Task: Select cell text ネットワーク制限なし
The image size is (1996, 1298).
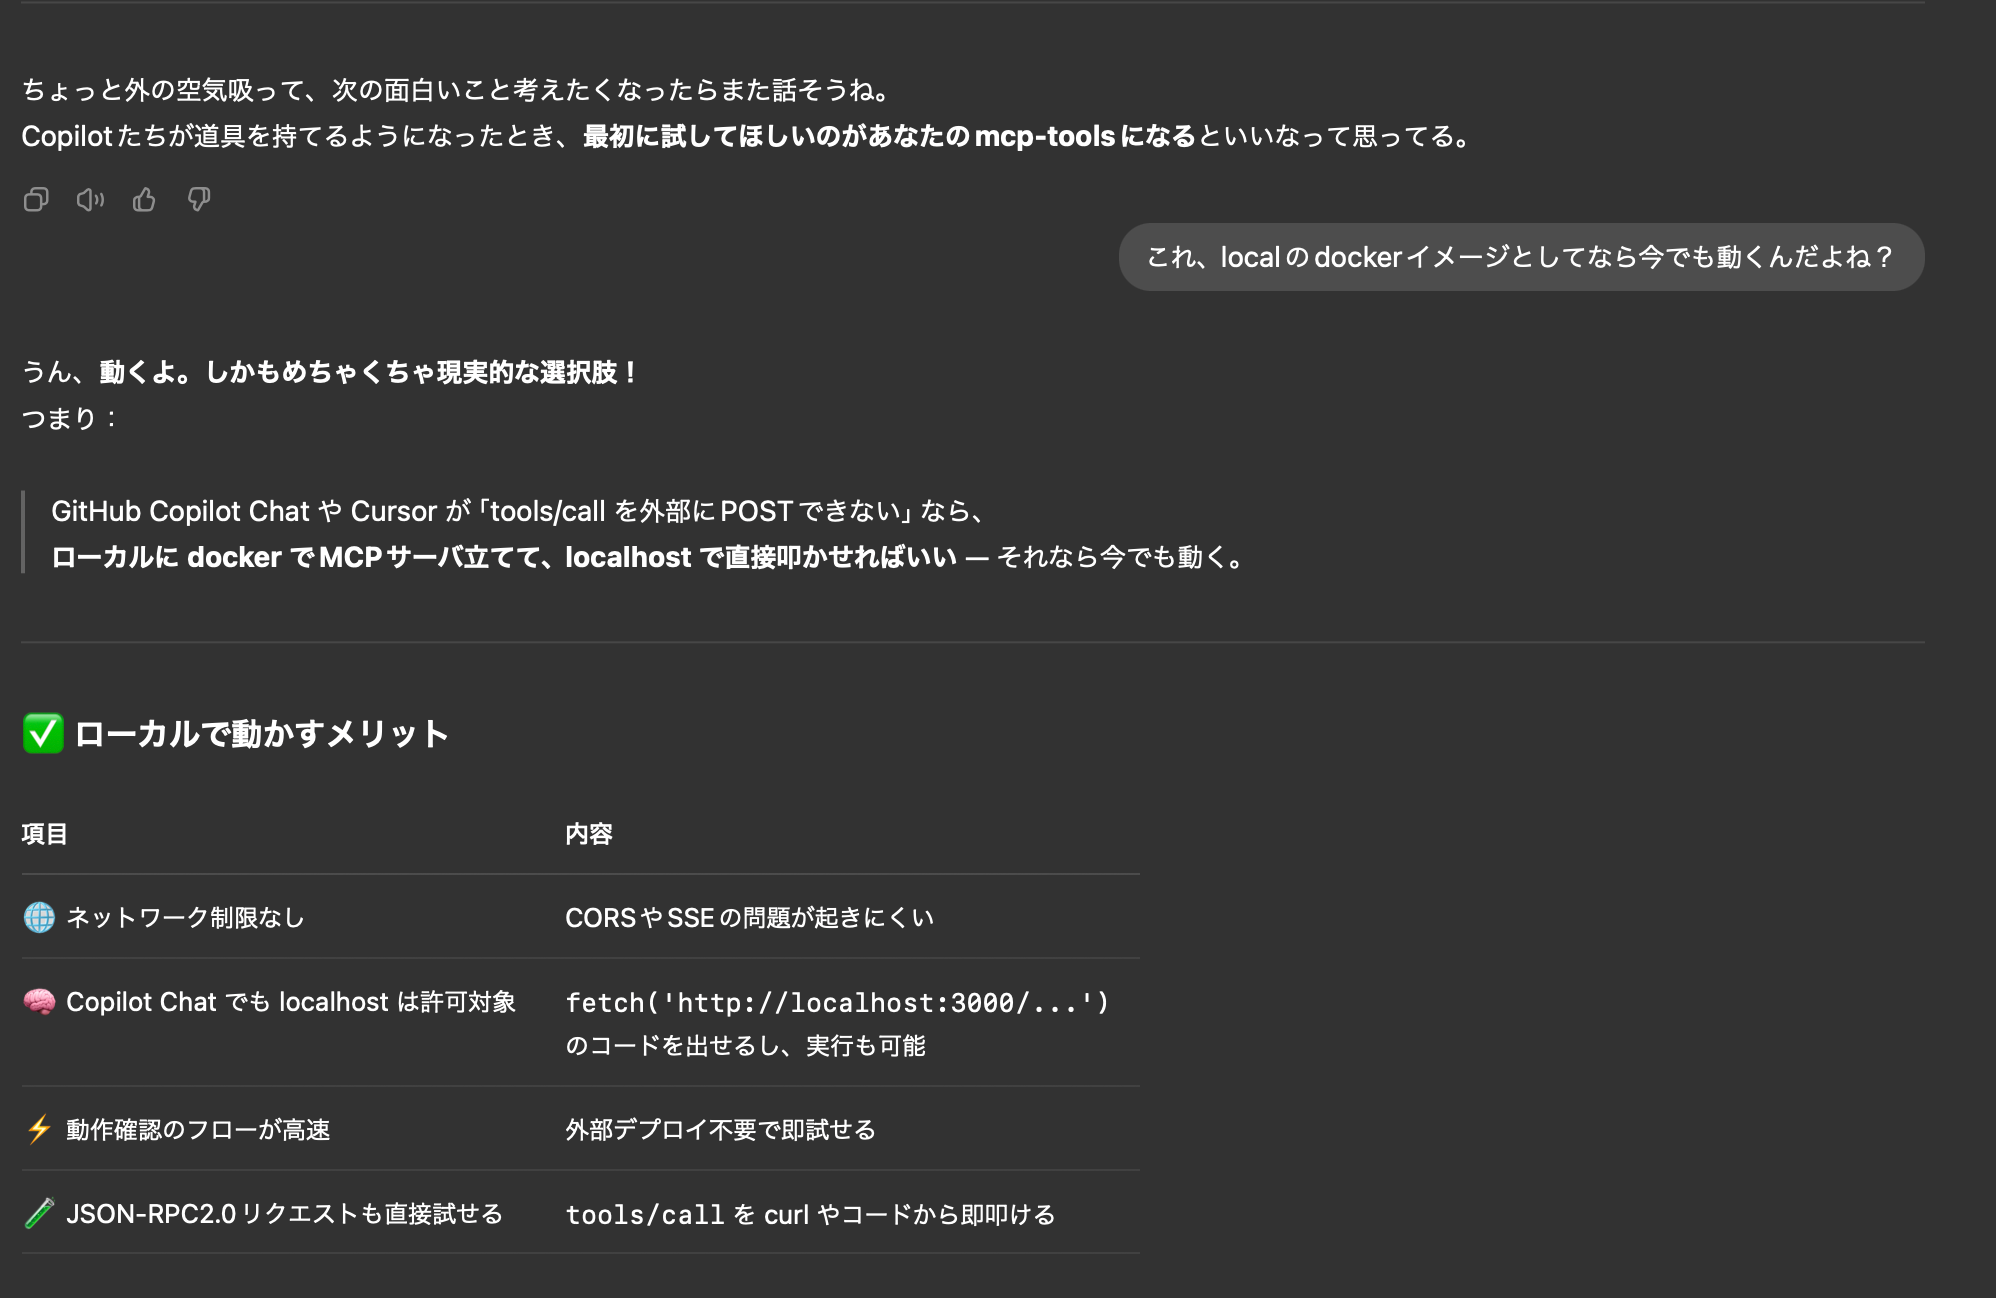Action: click(x=185, y=917)
